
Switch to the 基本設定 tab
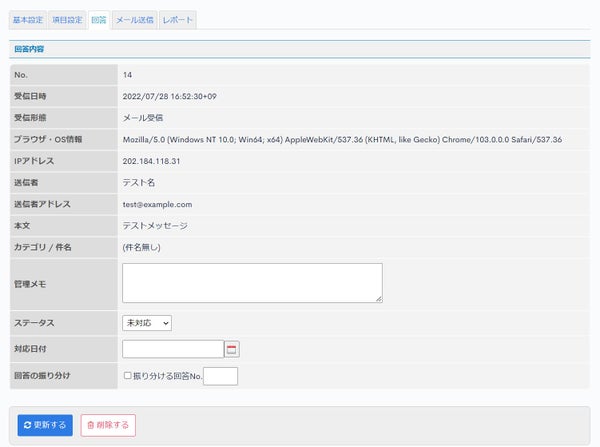point(28,20)
